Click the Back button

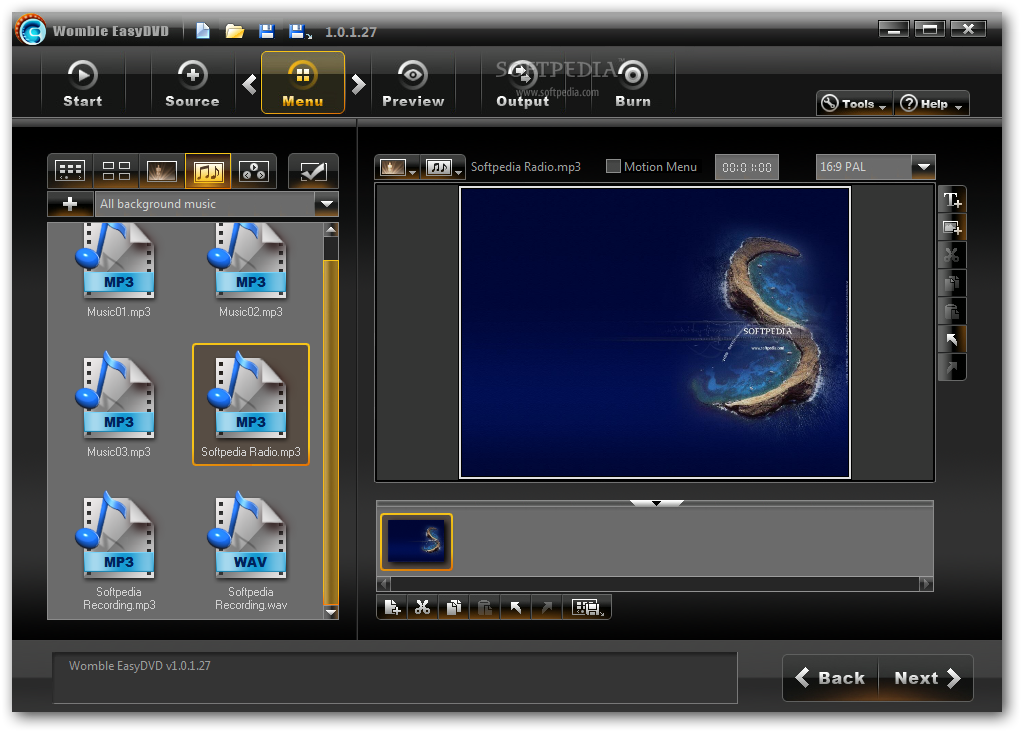coord(831,678)
